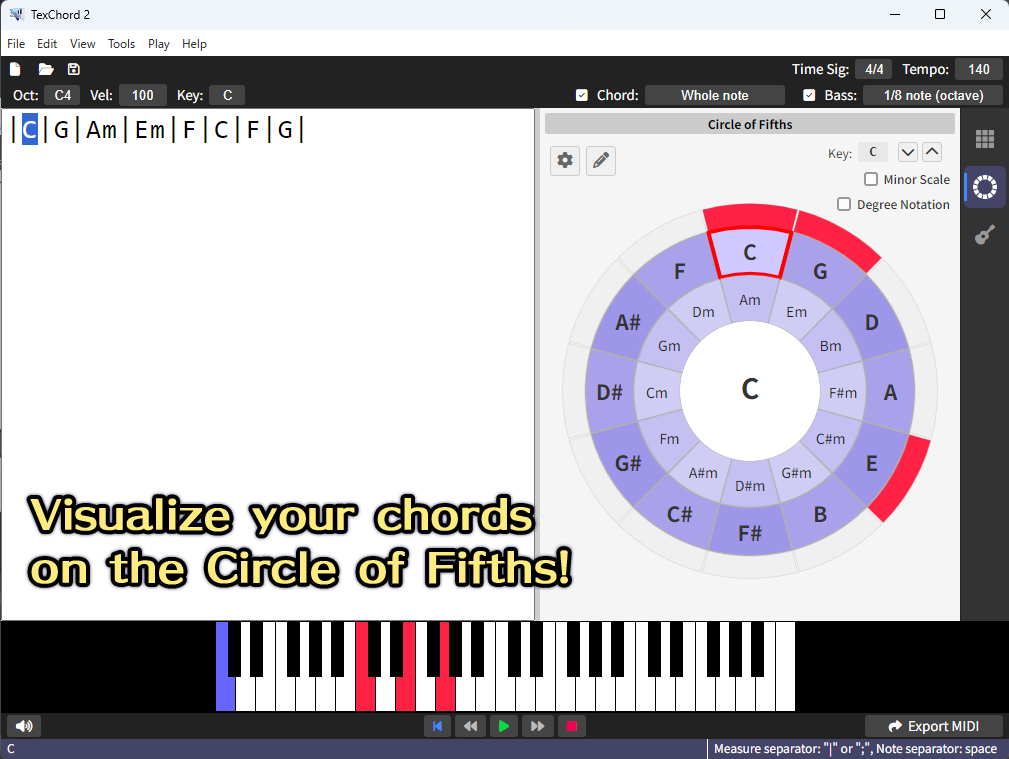The height and width of the screenshot is (759, 1009).
Task: Select the F segment on the circle
Action: coord(680,271)
